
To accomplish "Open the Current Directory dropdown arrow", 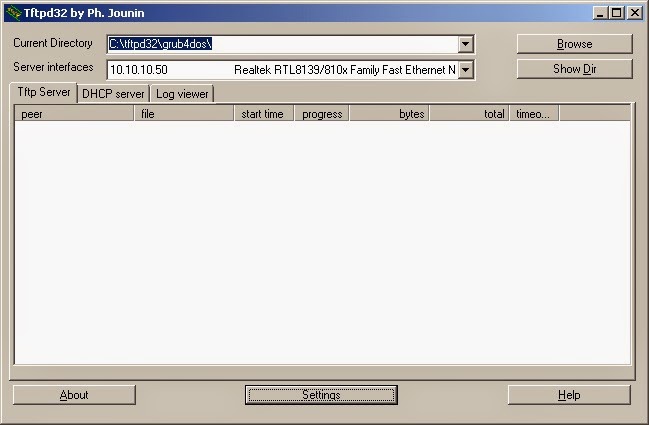I will pos(466,44).
